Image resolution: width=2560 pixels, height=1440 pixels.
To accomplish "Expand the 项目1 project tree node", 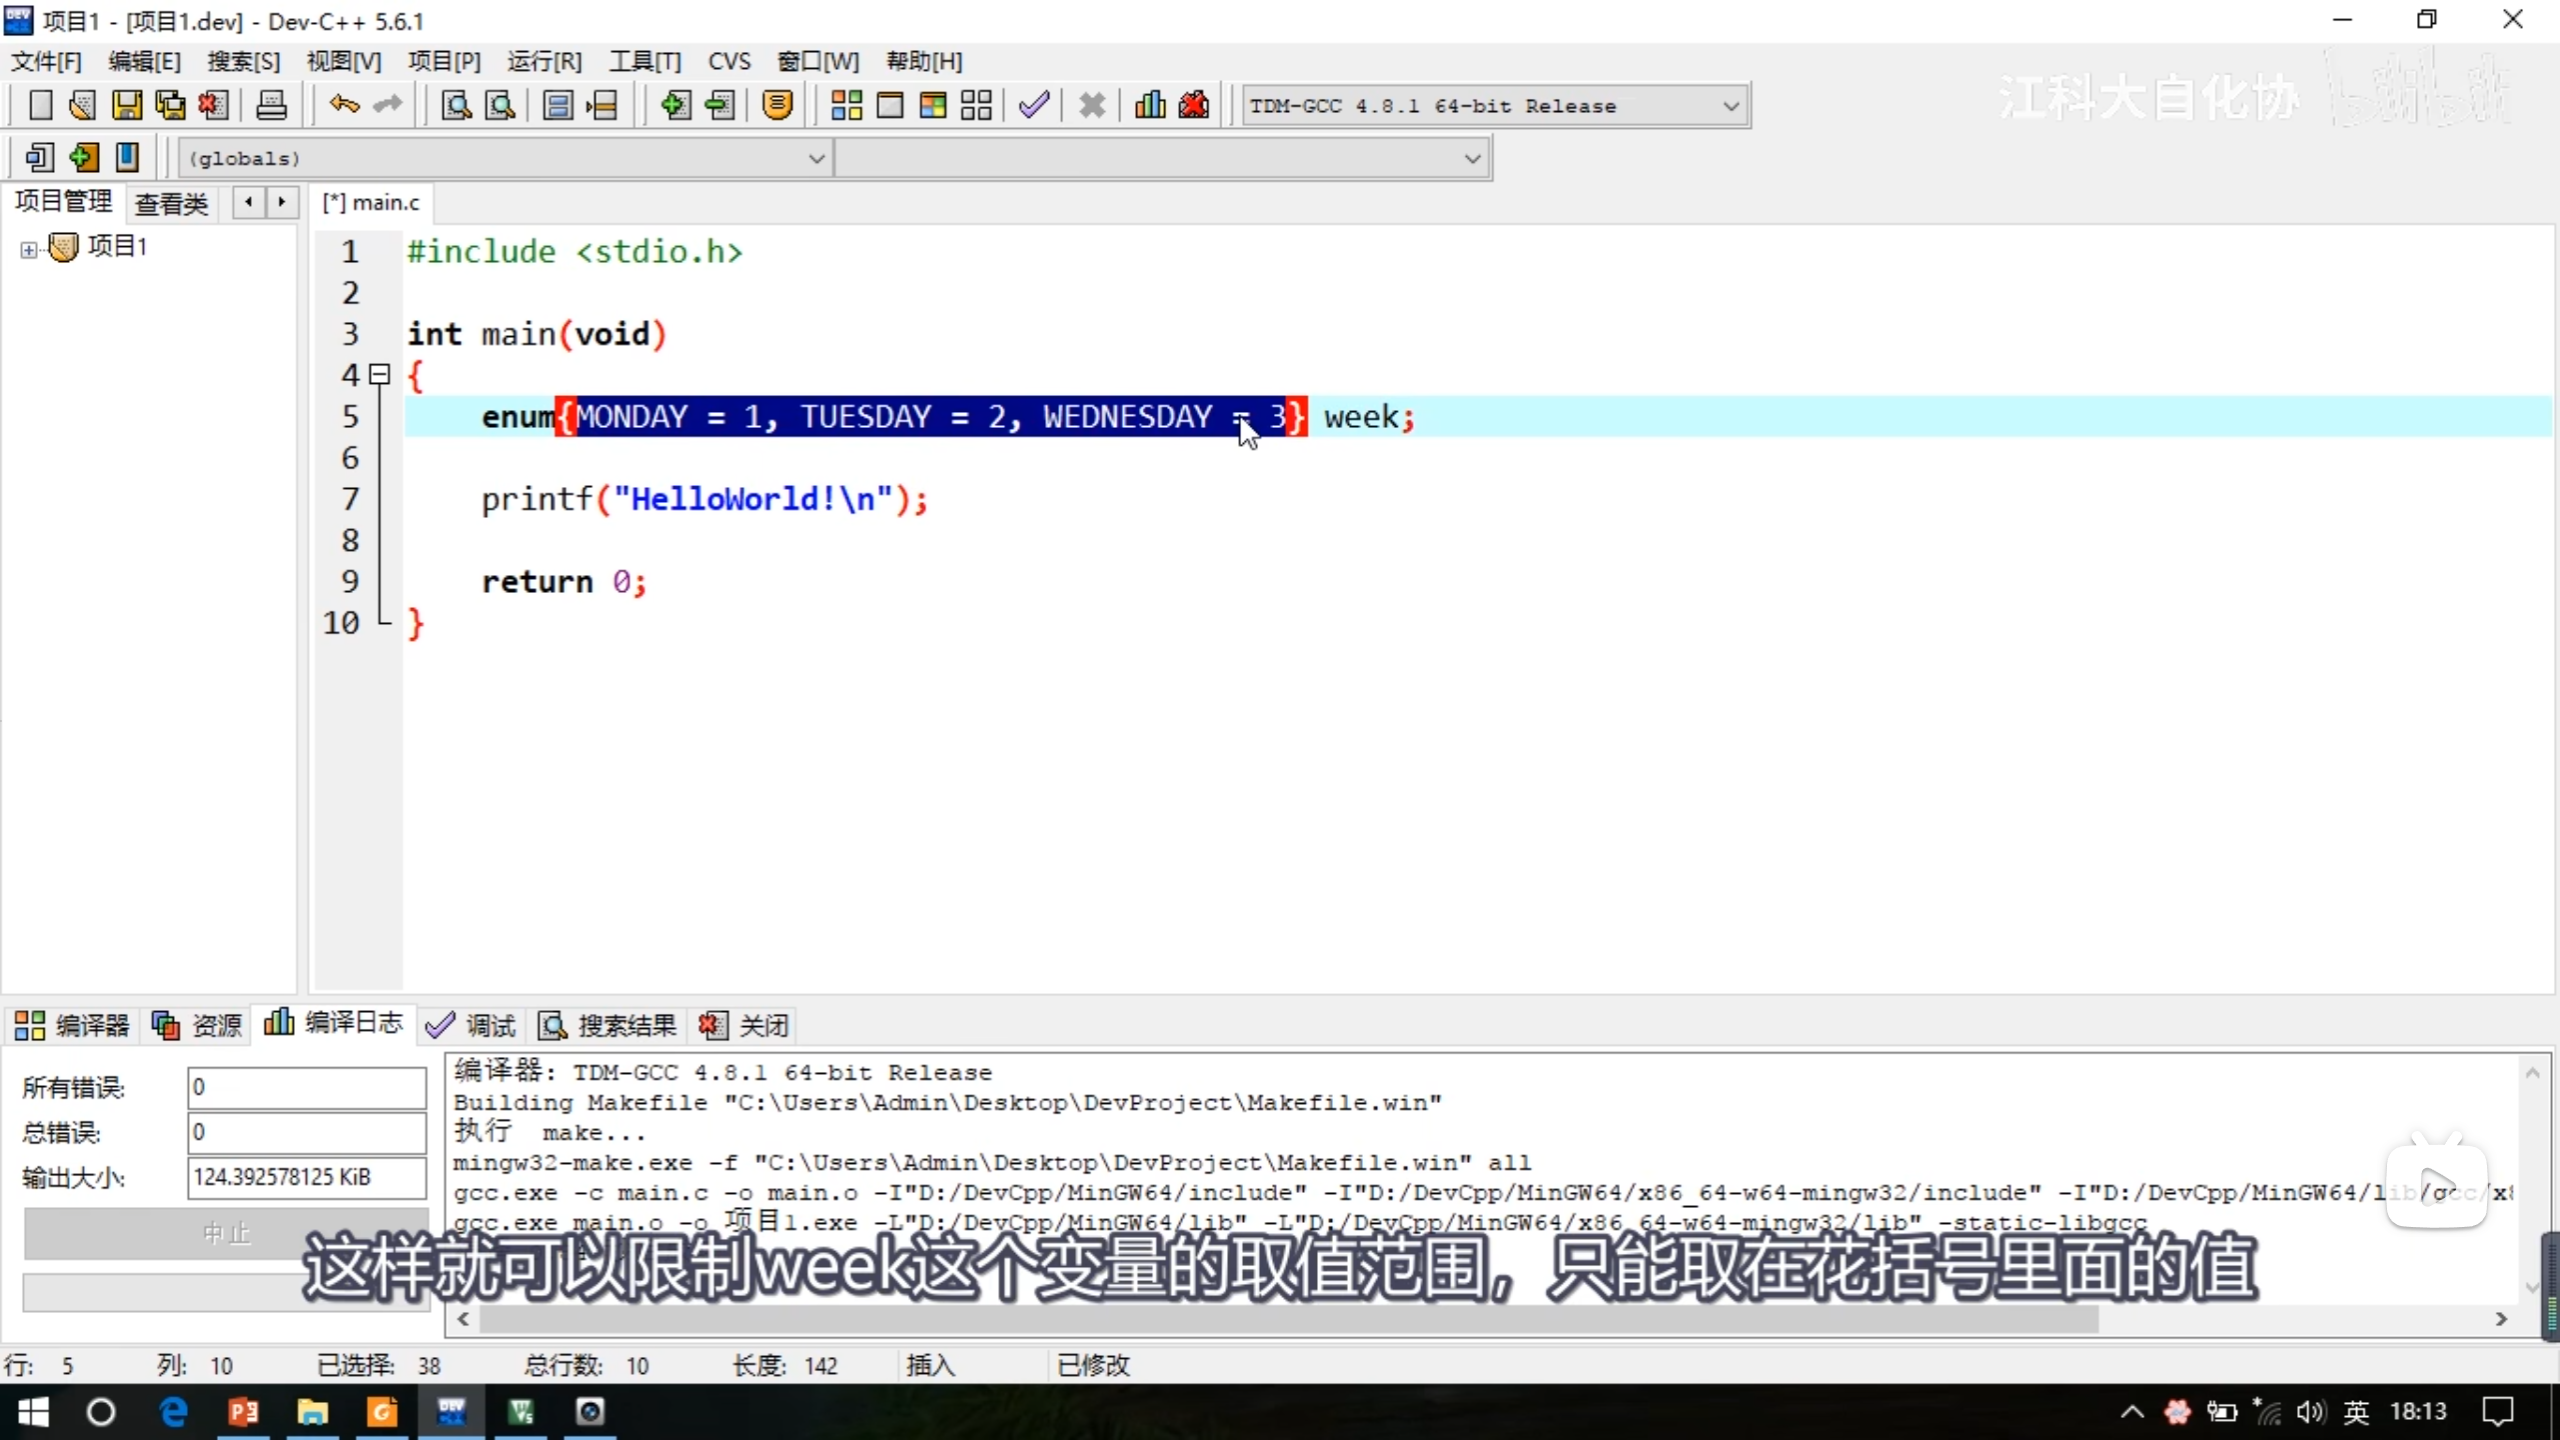I will coord(29,249).
